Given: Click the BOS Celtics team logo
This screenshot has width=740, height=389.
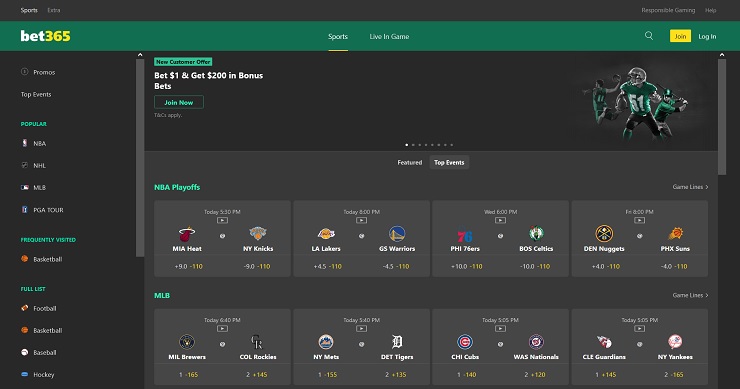Looking at the screenshot, I should (536, 234).
